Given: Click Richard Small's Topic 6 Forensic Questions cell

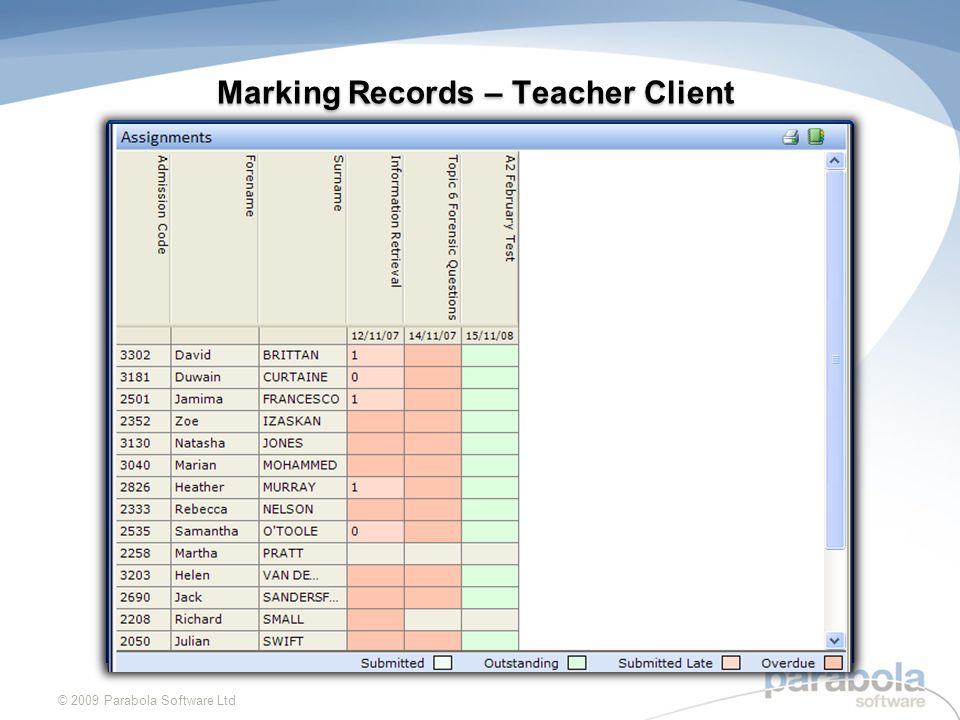Looking at the screenshot, I should (x=433, y=620).
